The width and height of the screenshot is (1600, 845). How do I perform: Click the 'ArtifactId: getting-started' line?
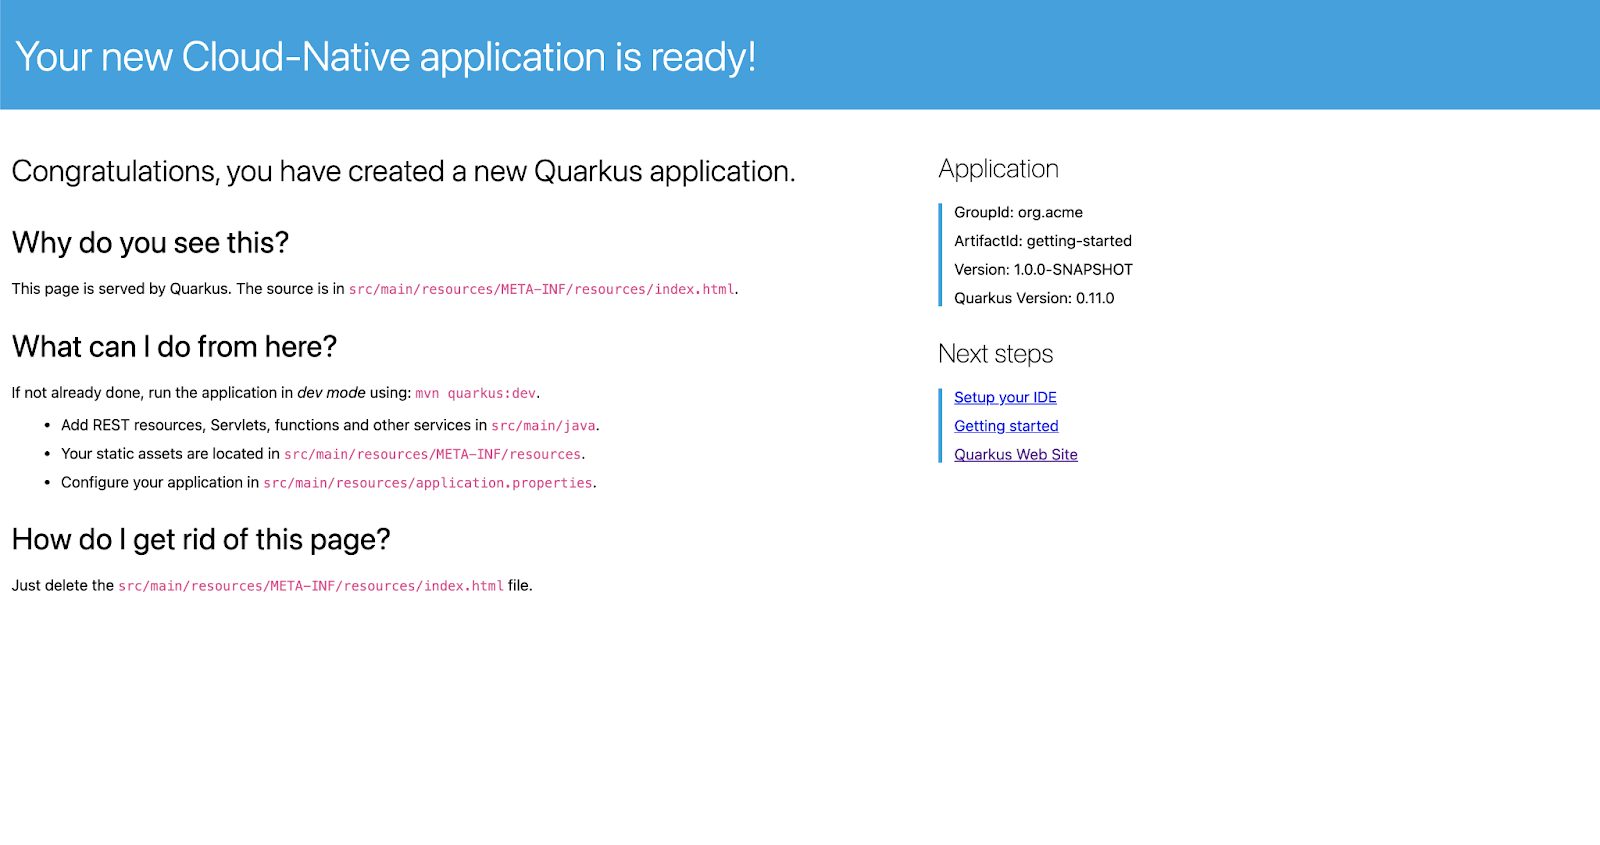pyautogui.click(x=1043, y=241)
